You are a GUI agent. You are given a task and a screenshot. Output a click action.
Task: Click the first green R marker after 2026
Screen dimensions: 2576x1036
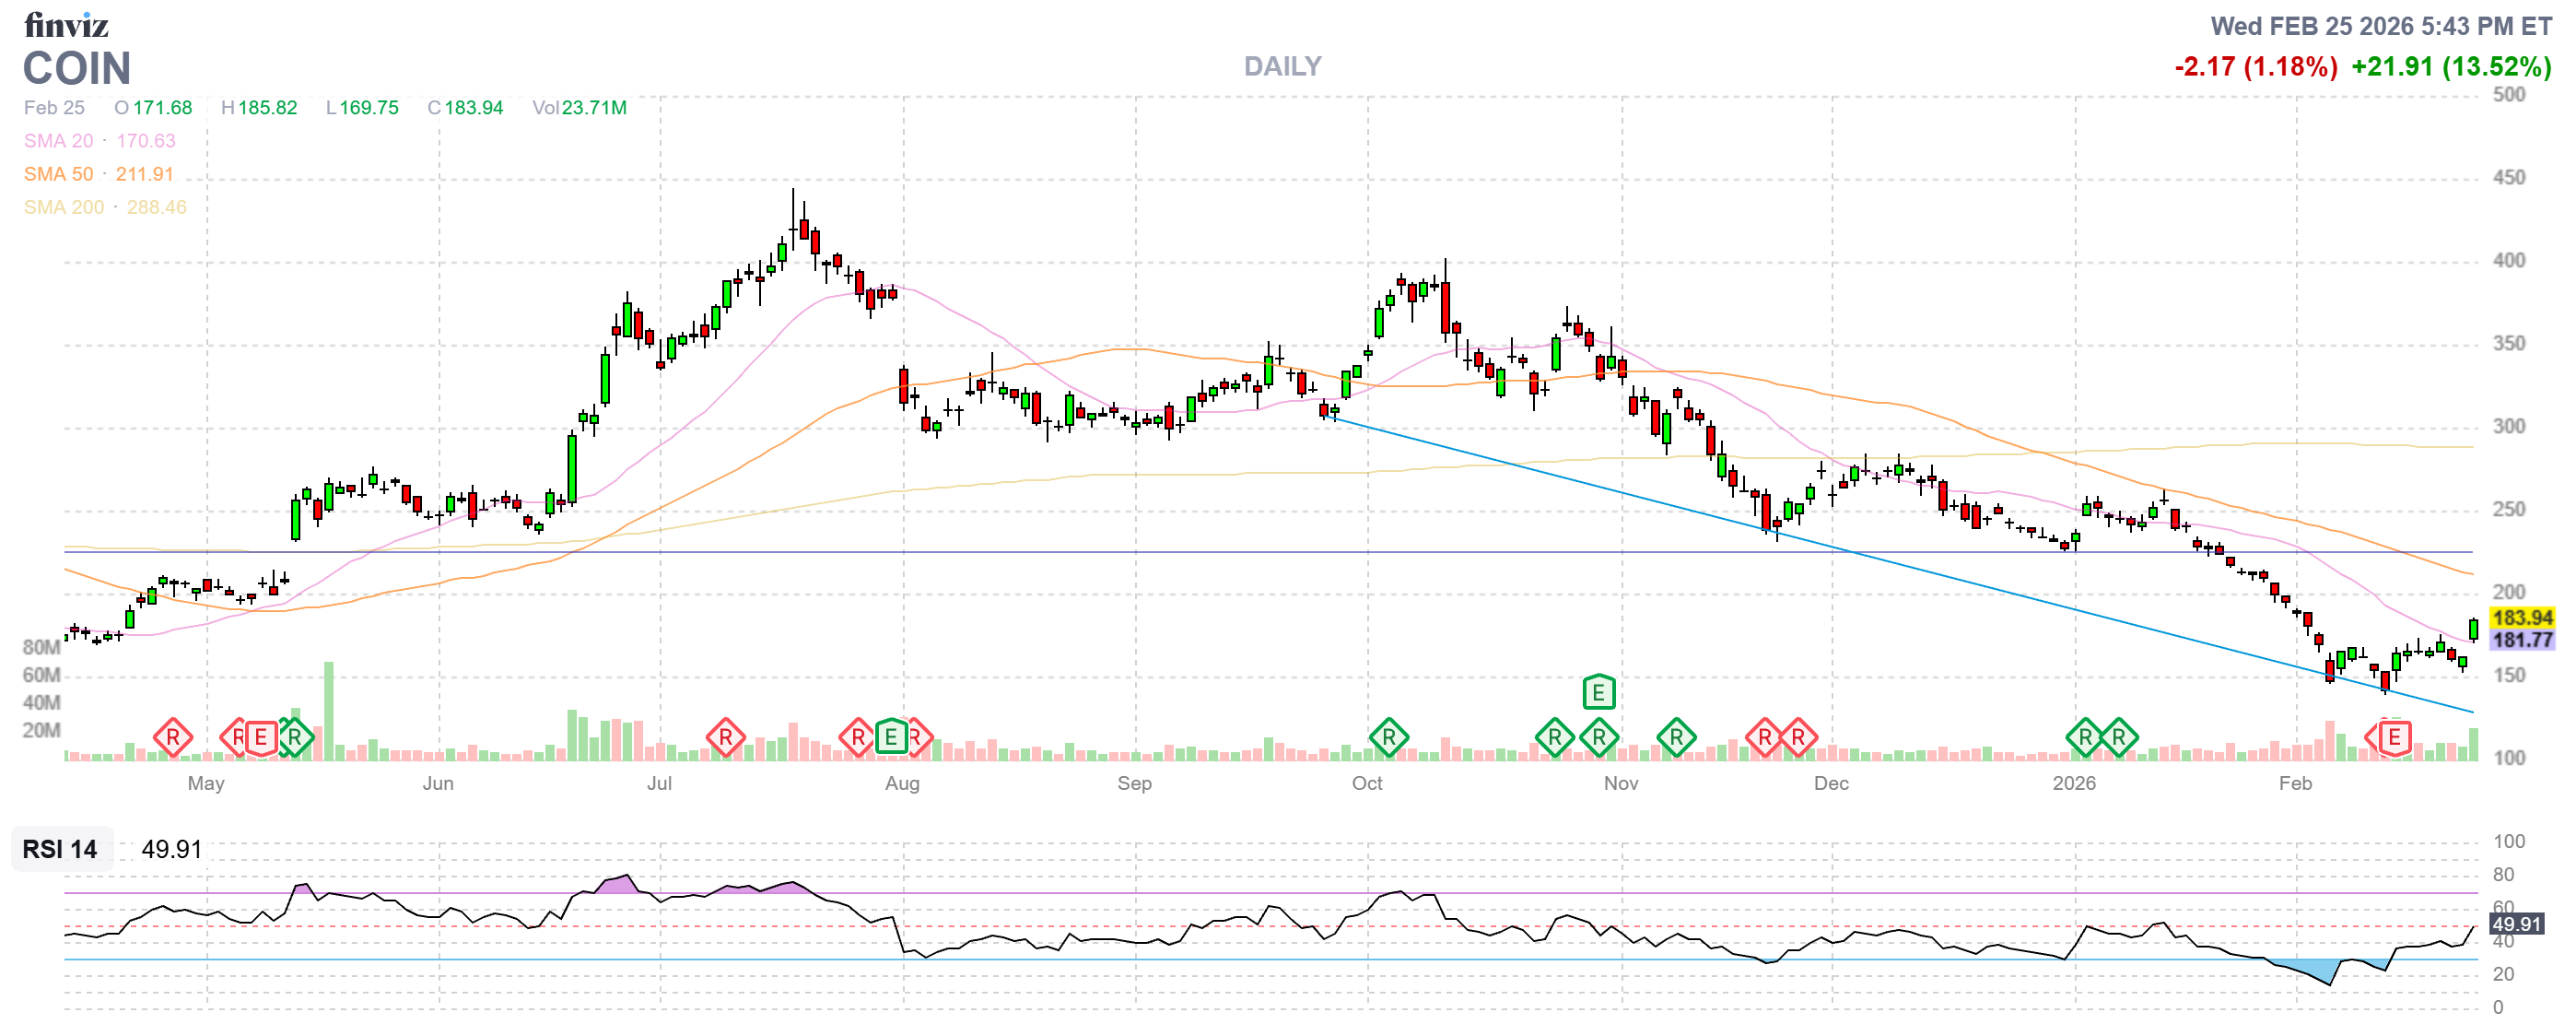tap(2084, 739)
